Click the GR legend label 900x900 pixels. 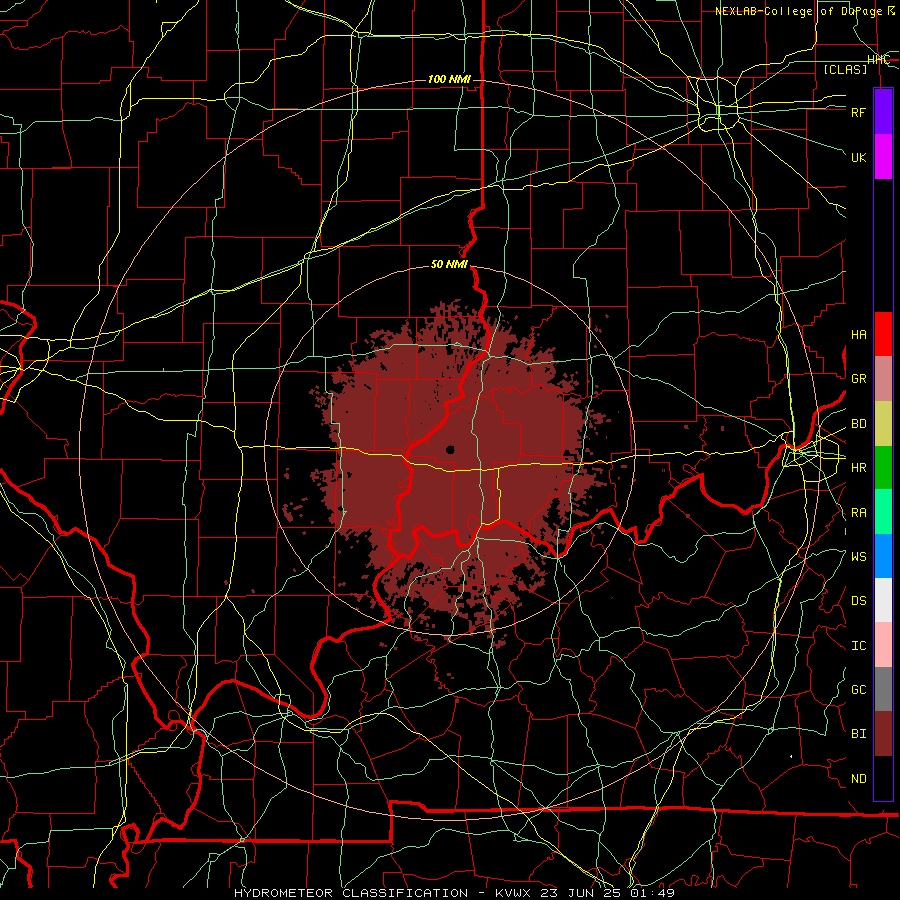click(859, 379)
